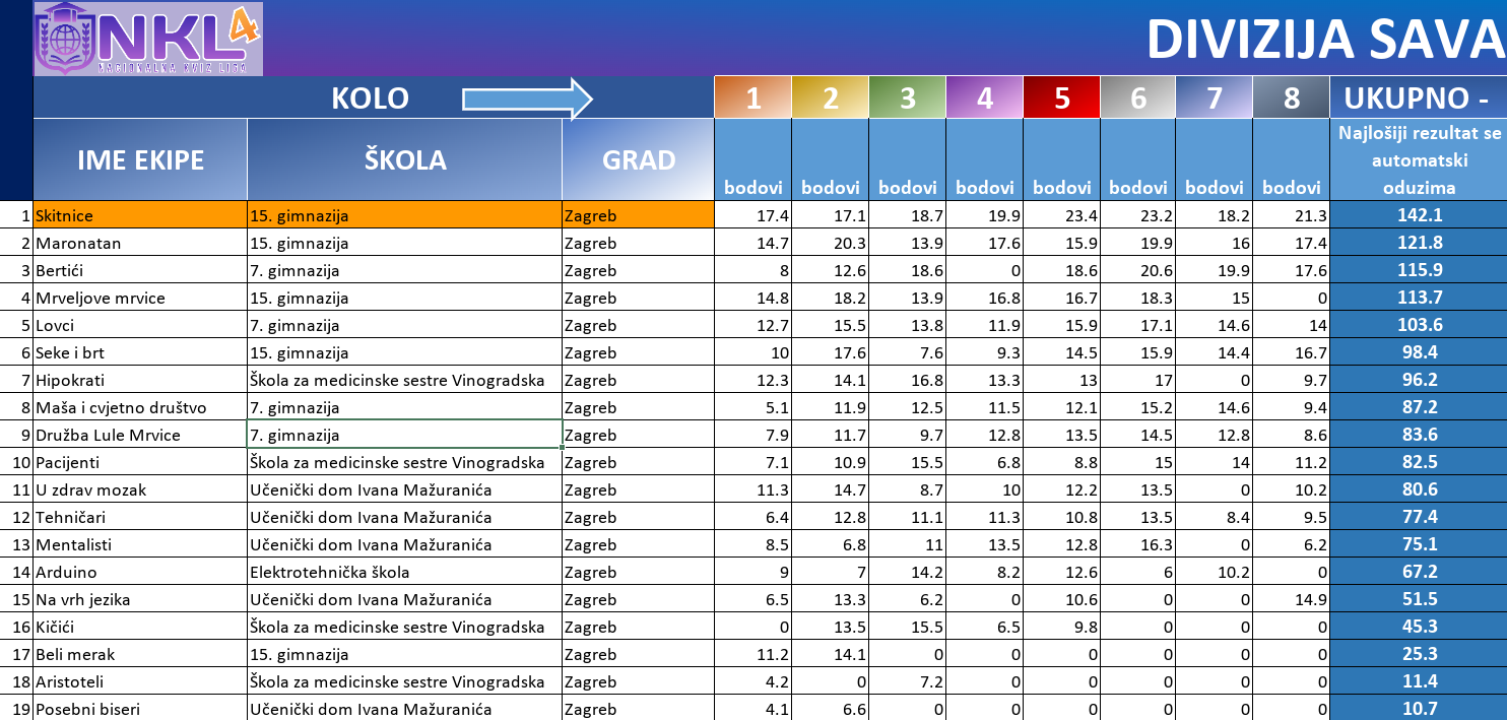Select the white arrow shape beside KOLO
Image resolution: width=1507 pixels, height=720 pixels.
[527, 99]
